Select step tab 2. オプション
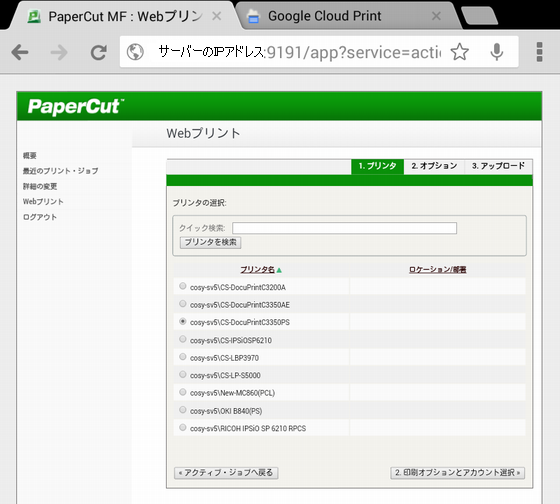This screenshot has width=560, height=504. 434,166
